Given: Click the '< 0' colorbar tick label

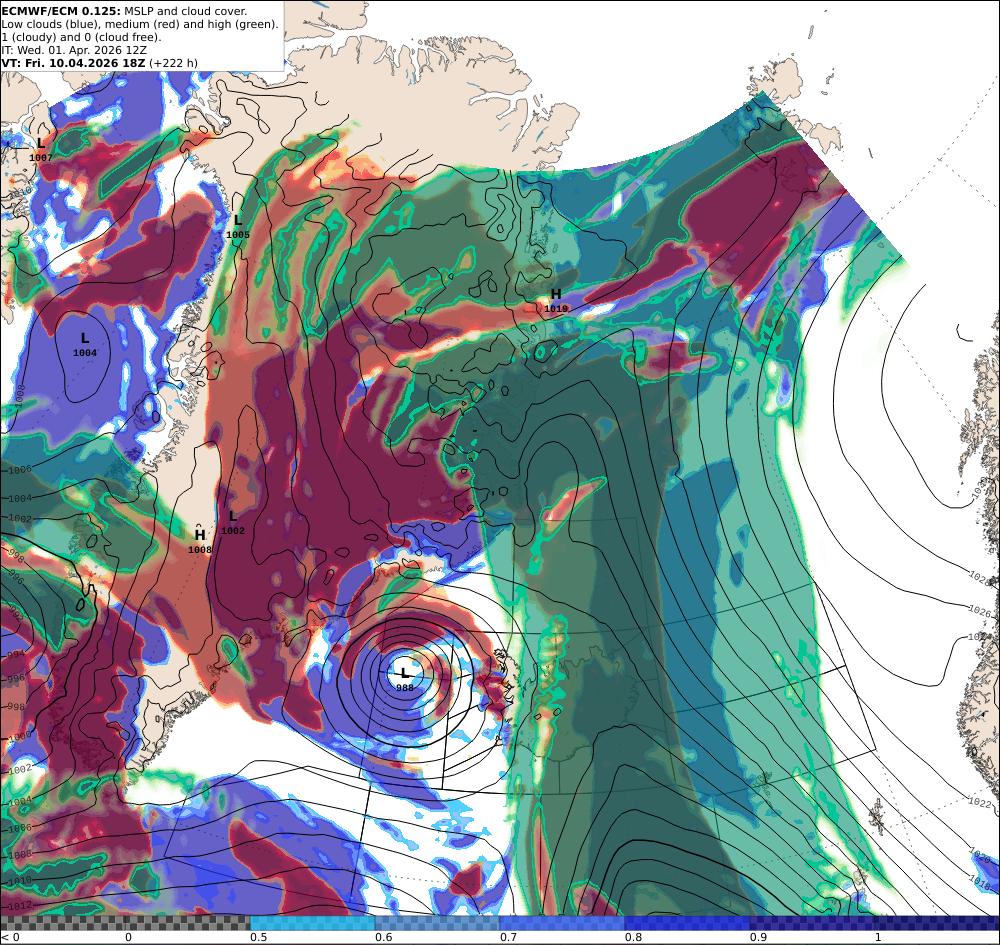Looking at the screenshot, I should 11,937.
